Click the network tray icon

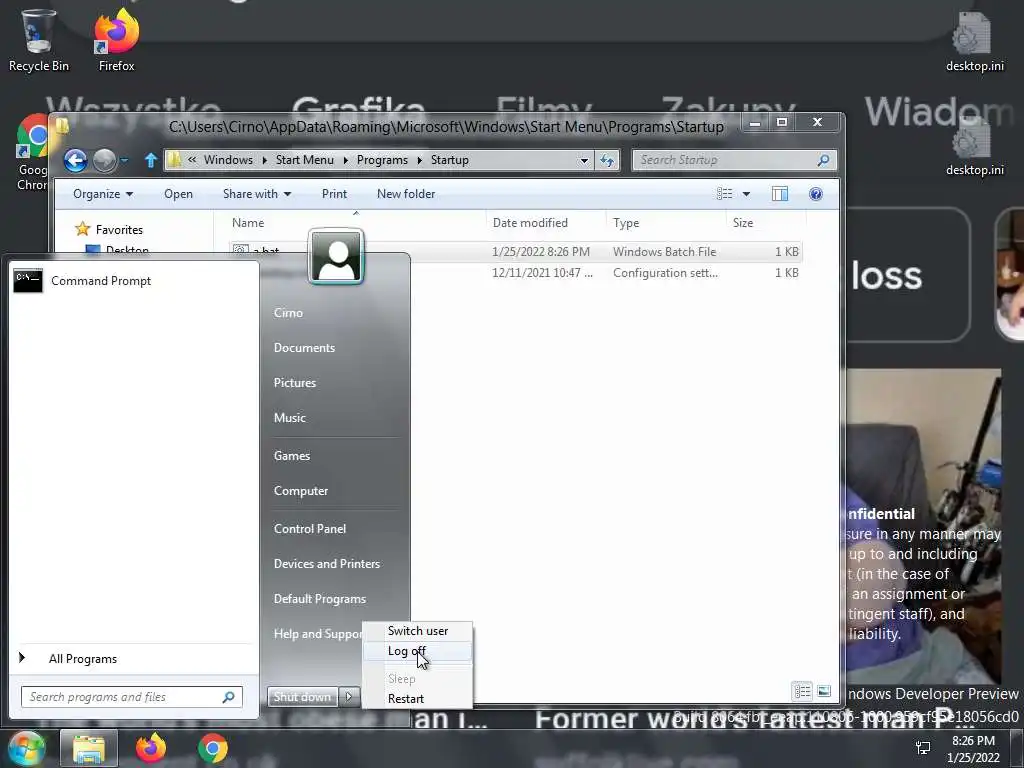[923, 748]
